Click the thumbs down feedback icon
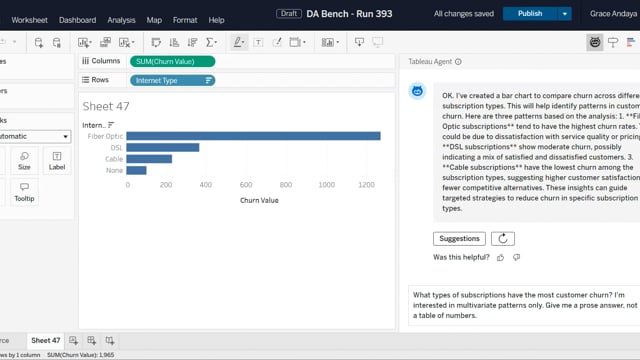Screen dimensions: 640x360 click(x=516, y=257)
